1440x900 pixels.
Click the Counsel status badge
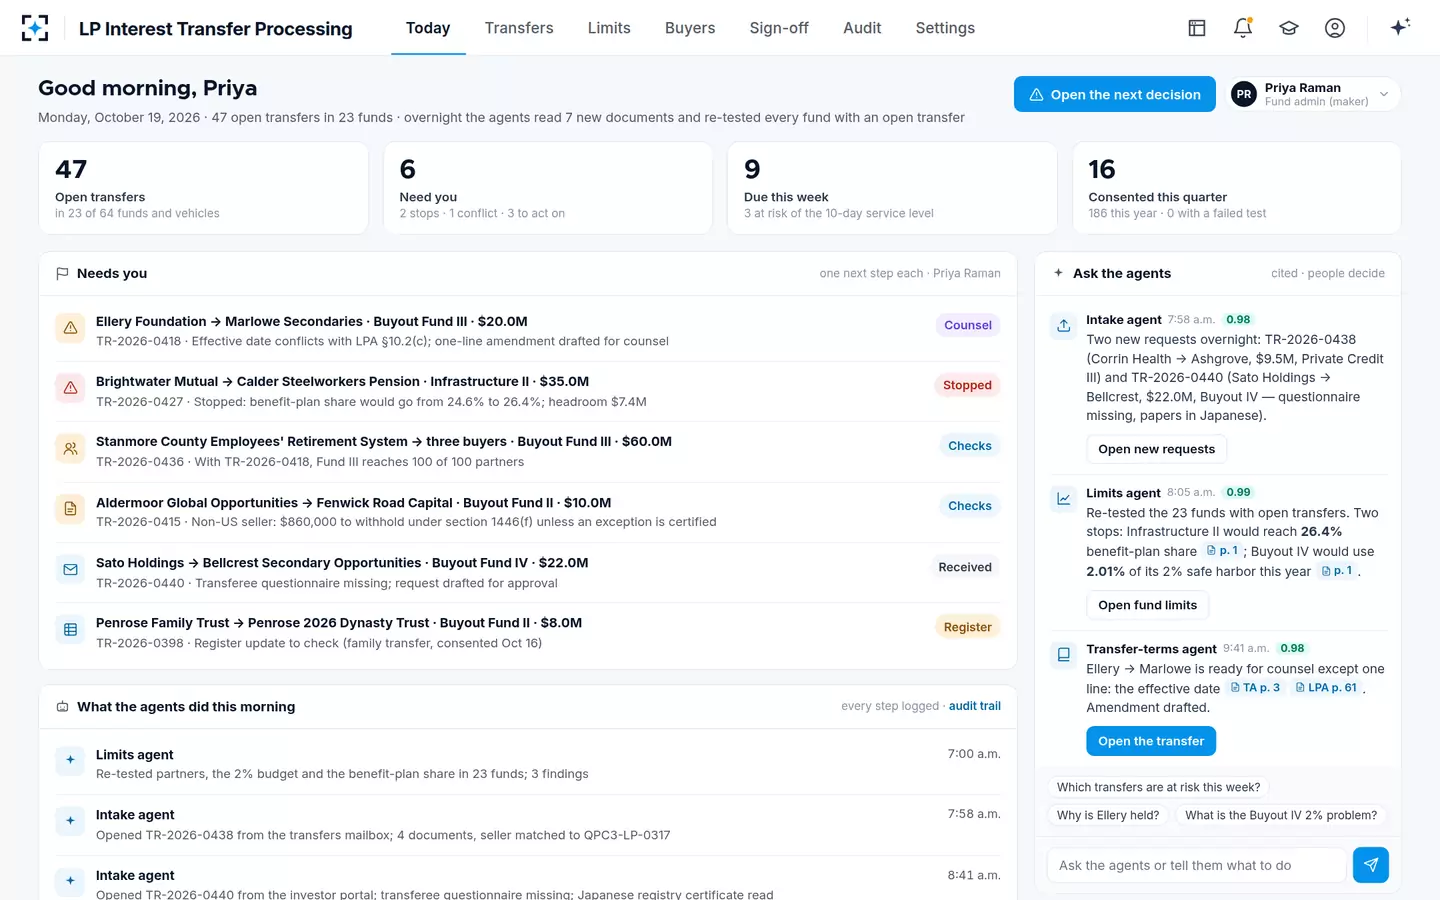(x=968, y=325)
